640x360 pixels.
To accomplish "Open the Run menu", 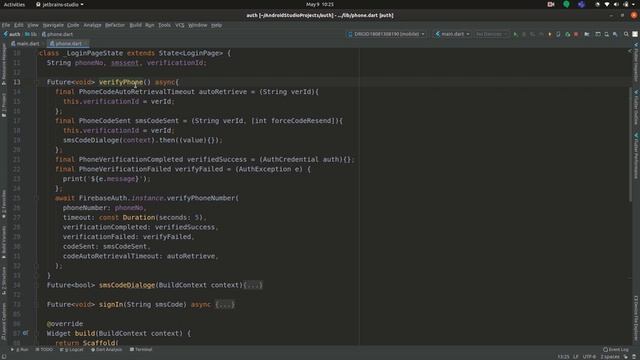I will click(x=150, y=25).
